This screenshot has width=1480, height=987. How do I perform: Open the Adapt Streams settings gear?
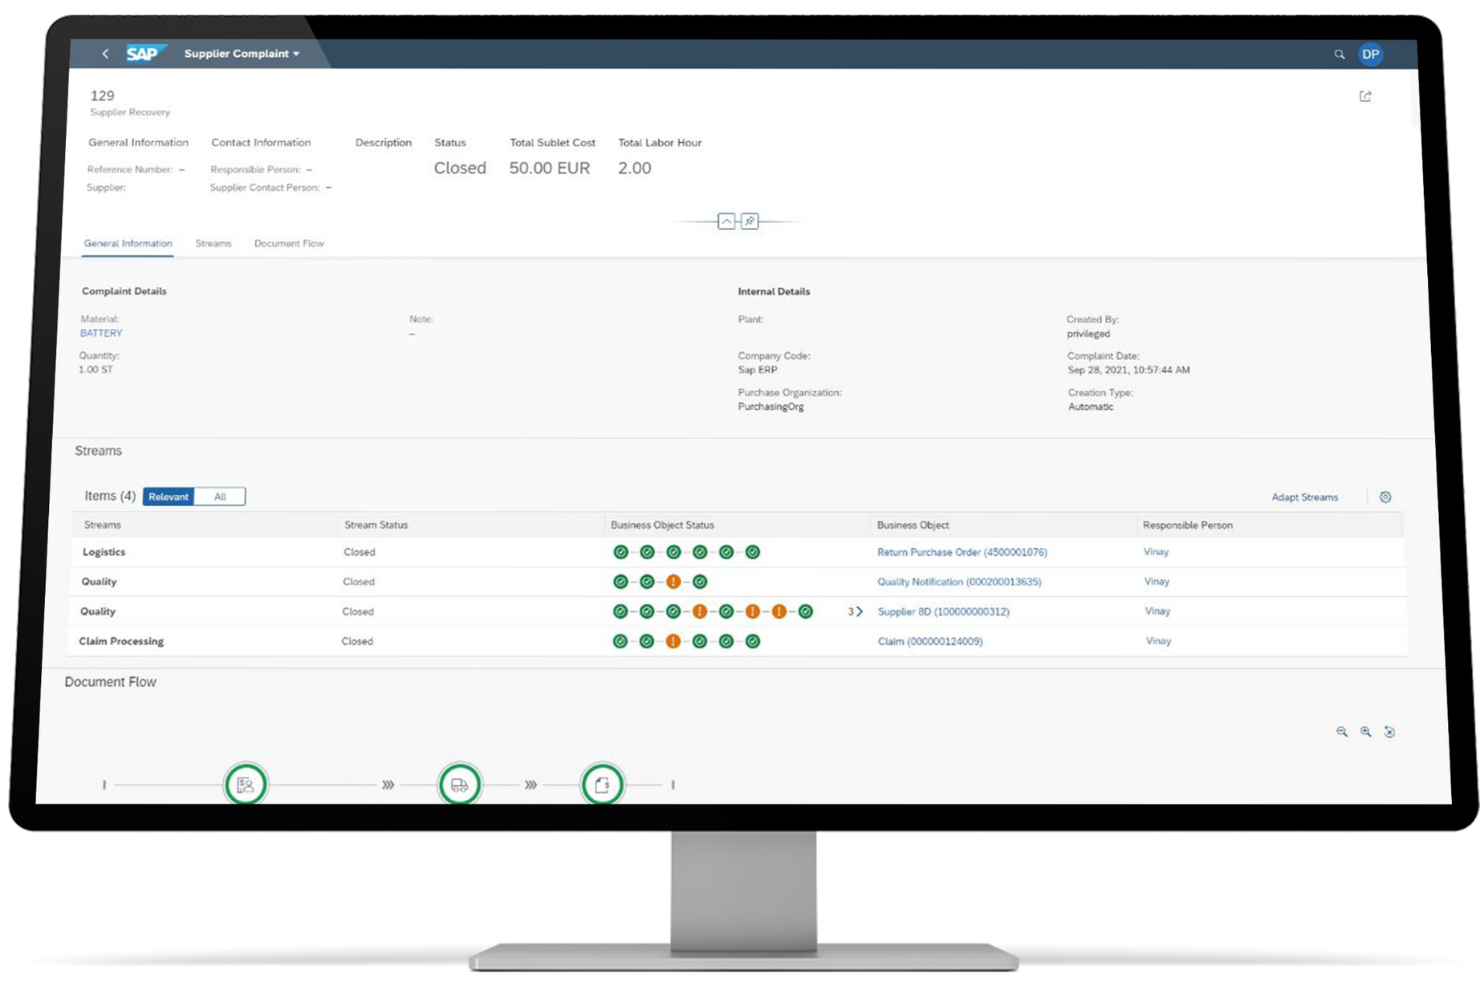(x=1386, y=497)
